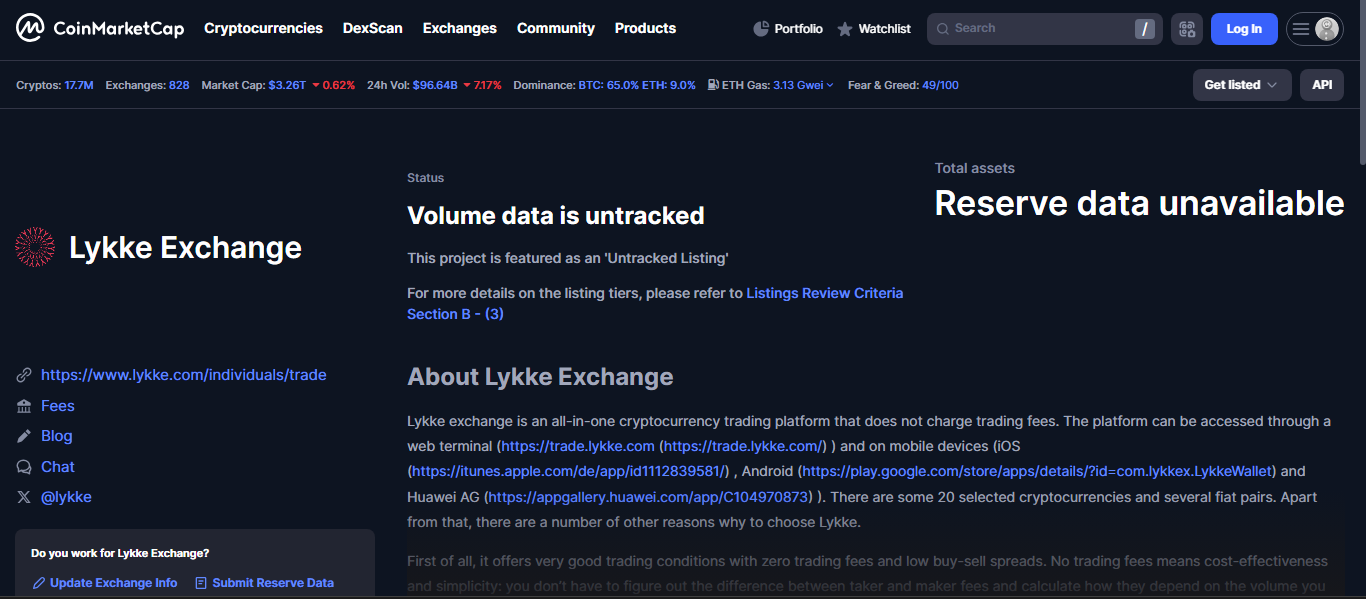This screenshot has height=599, width=1366.
Task: Open the Blog via its pencil icon
Action: (x=24, y=436)
